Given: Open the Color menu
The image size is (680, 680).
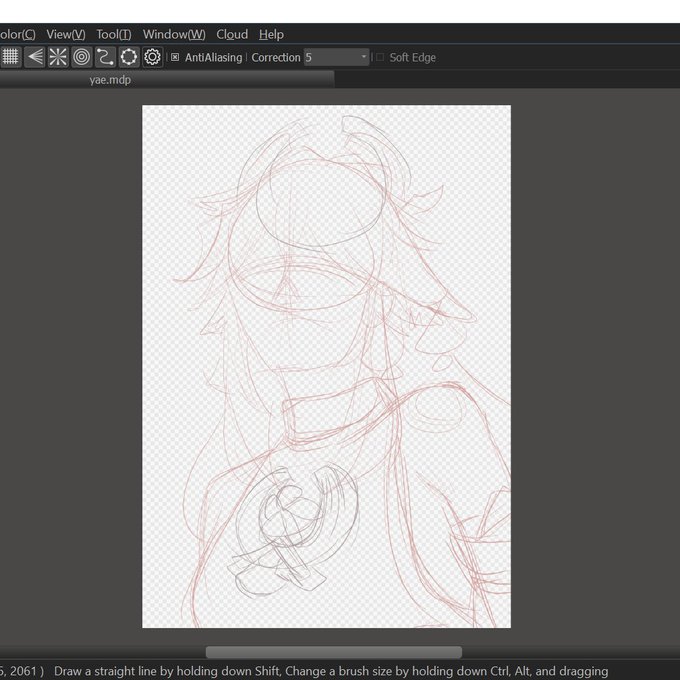Looking at the screenshot, I should [17, 34].
